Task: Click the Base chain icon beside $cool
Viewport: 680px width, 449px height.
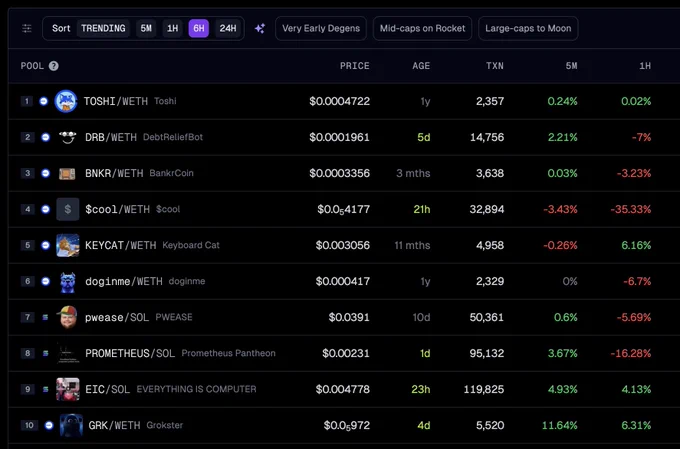Action: tap(46, 209)
